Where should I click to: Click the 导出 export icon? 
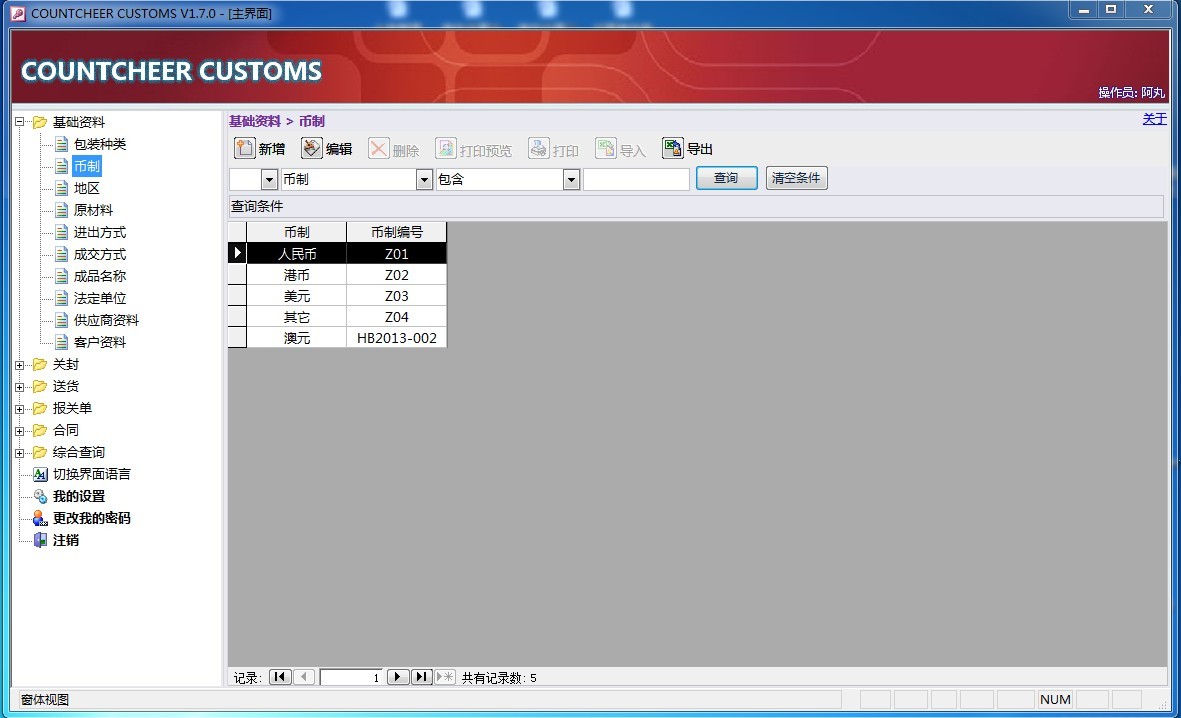673,148
